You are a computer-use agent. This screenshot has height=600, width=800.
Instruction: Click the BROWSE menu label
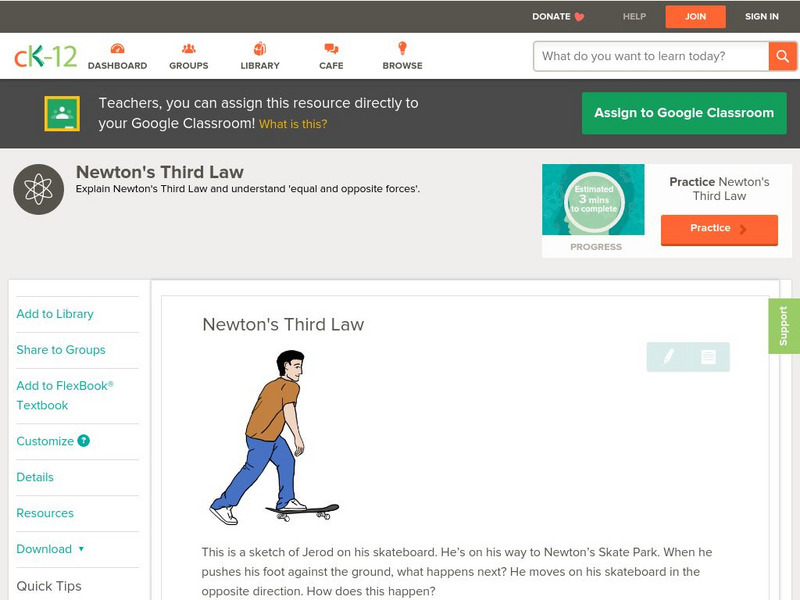[403, 66]
